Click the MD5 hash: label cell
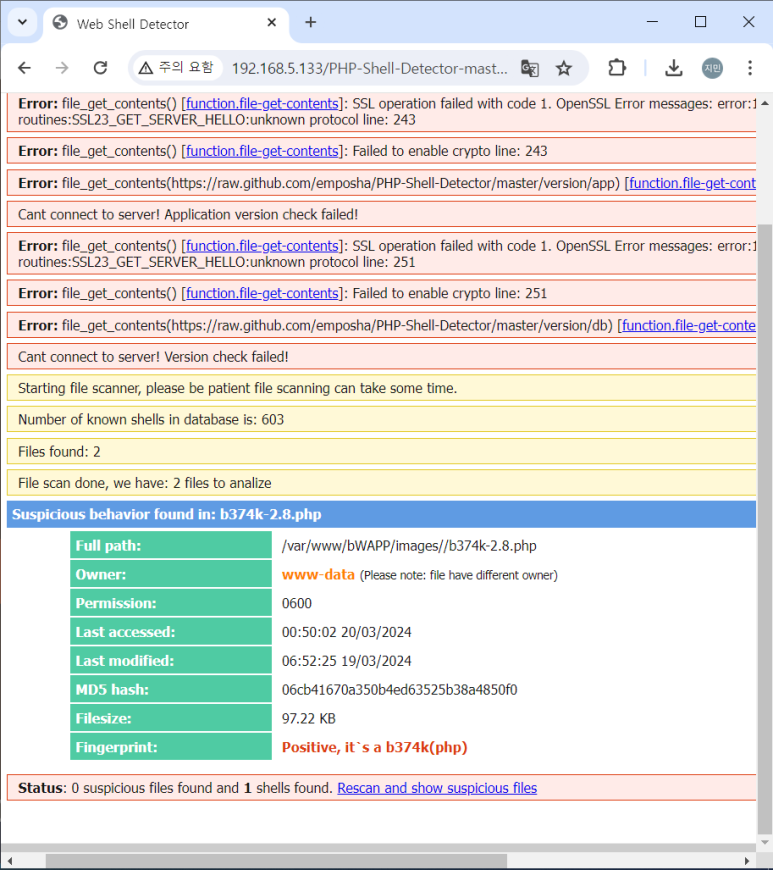This screenshot has height=870, width=773. point(171,690)
